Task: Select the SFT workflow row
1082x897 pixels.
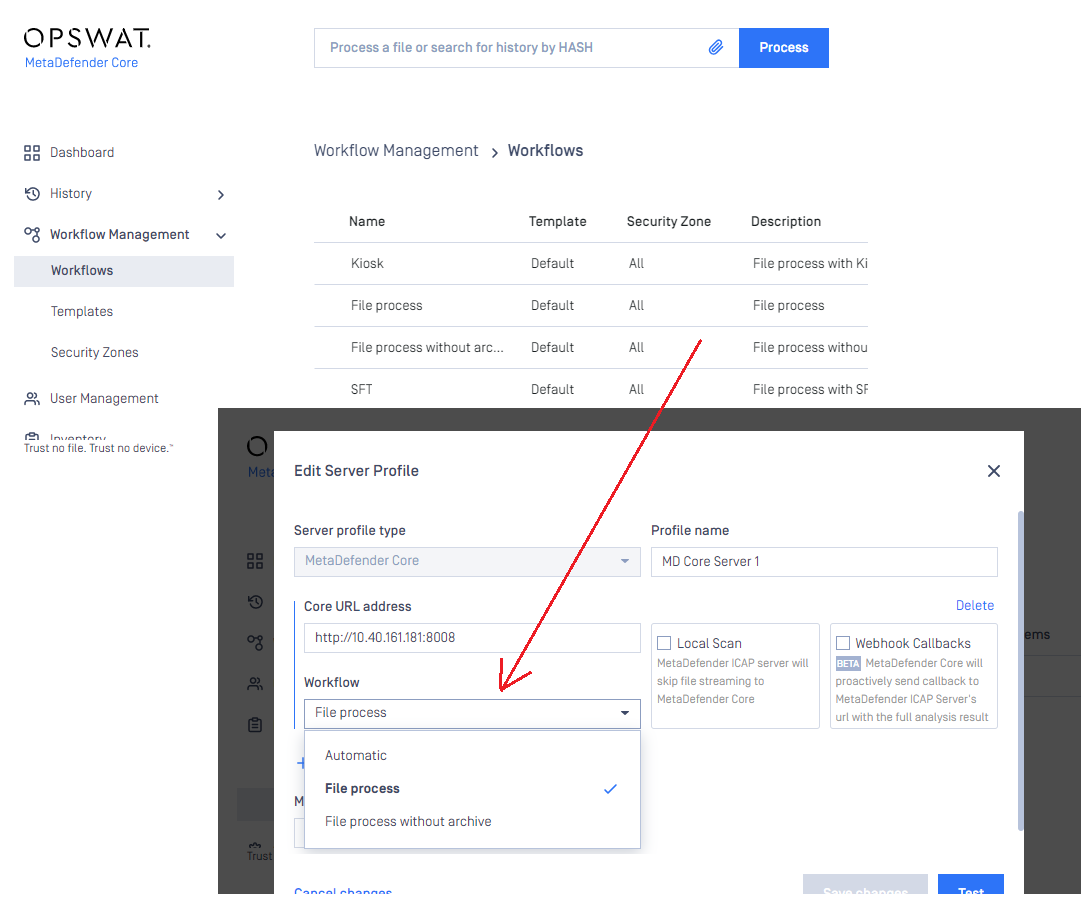Action: point(591,389)
